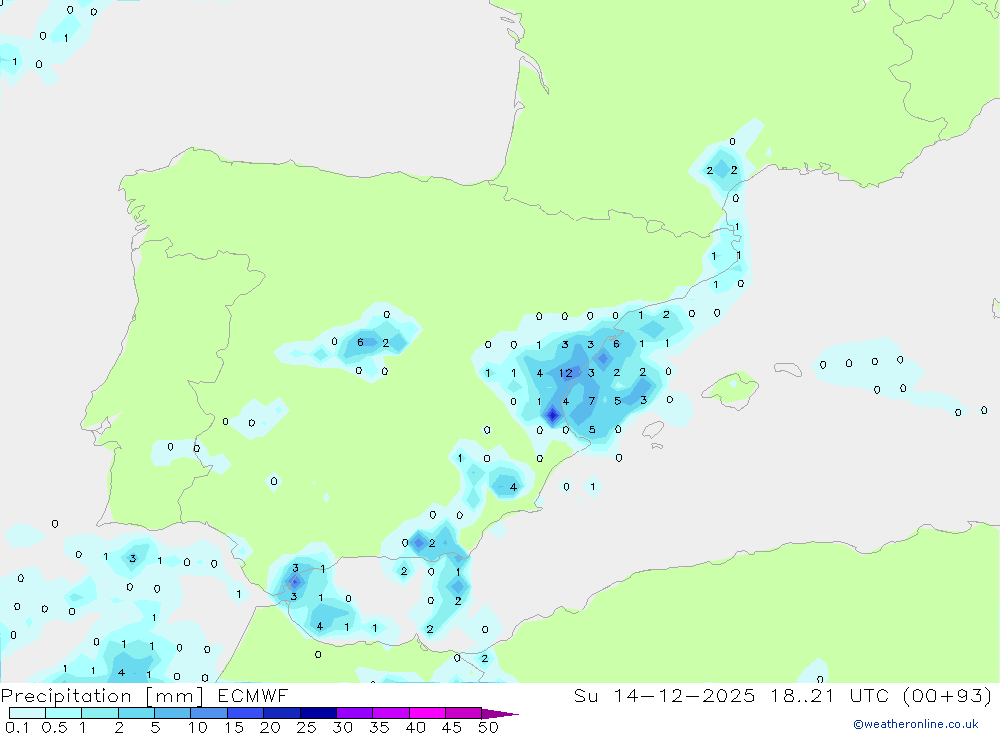The height and width of the screenshot is (733, 1000).
Task: Click the "[mm]" unit label
Action: click(175, 696)
